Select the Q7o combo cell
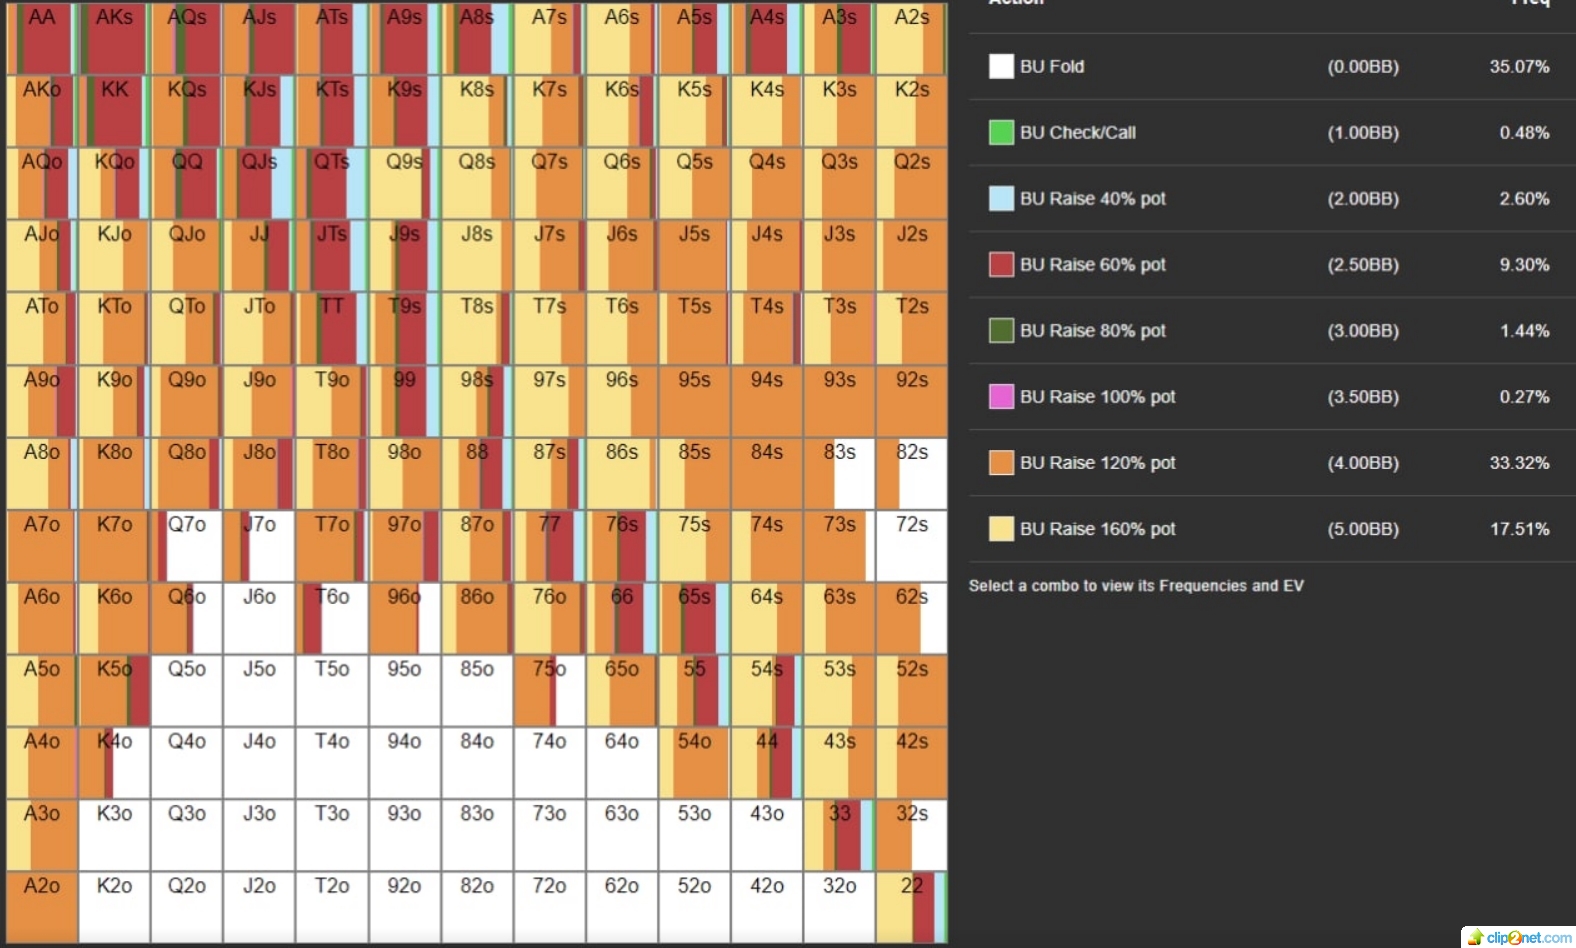Image resolution: width=1576 pixels, height=948 pixels. tap(187, 545)
